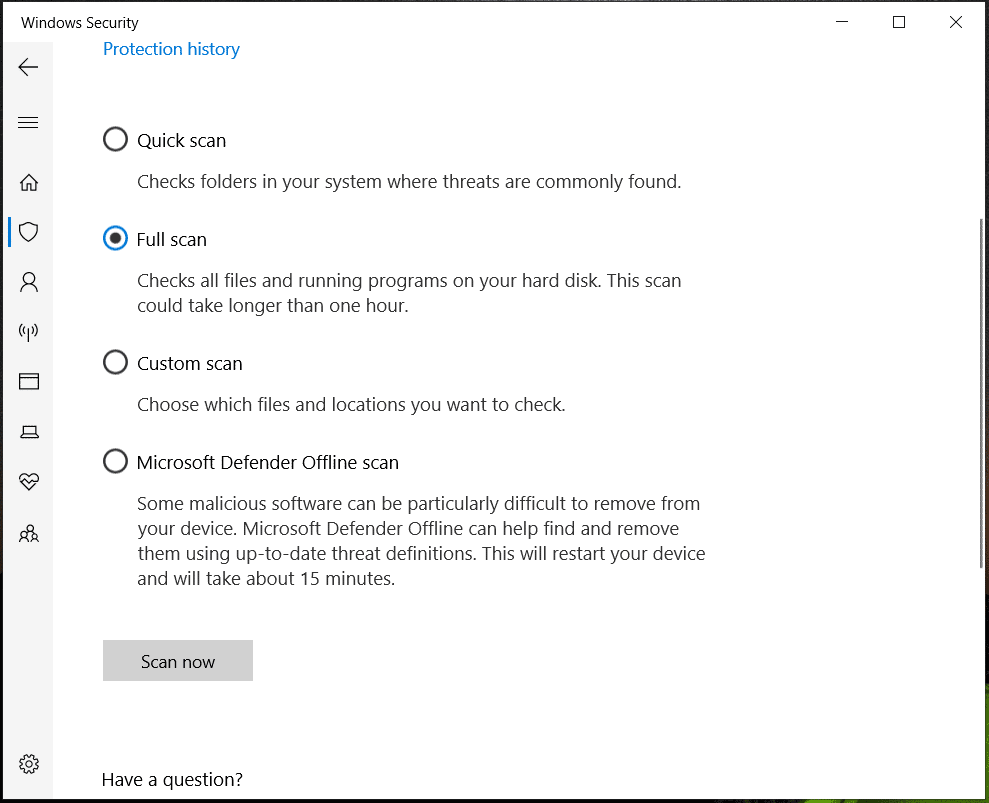Open App & browser control icon
989x803 pixels.
point(28,381)
